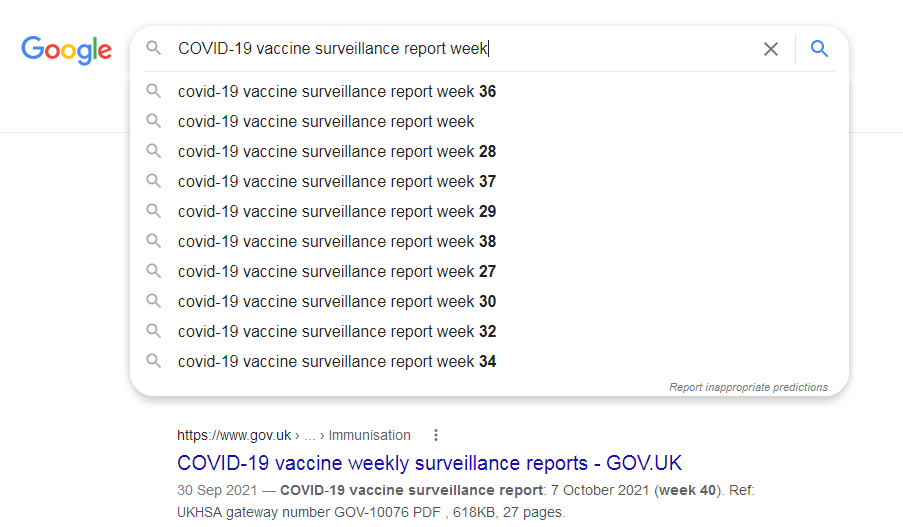The width and height of the screenshot is (903, 527).
Task: Select suggestion ending in week 37
Action: coord(337,182)
